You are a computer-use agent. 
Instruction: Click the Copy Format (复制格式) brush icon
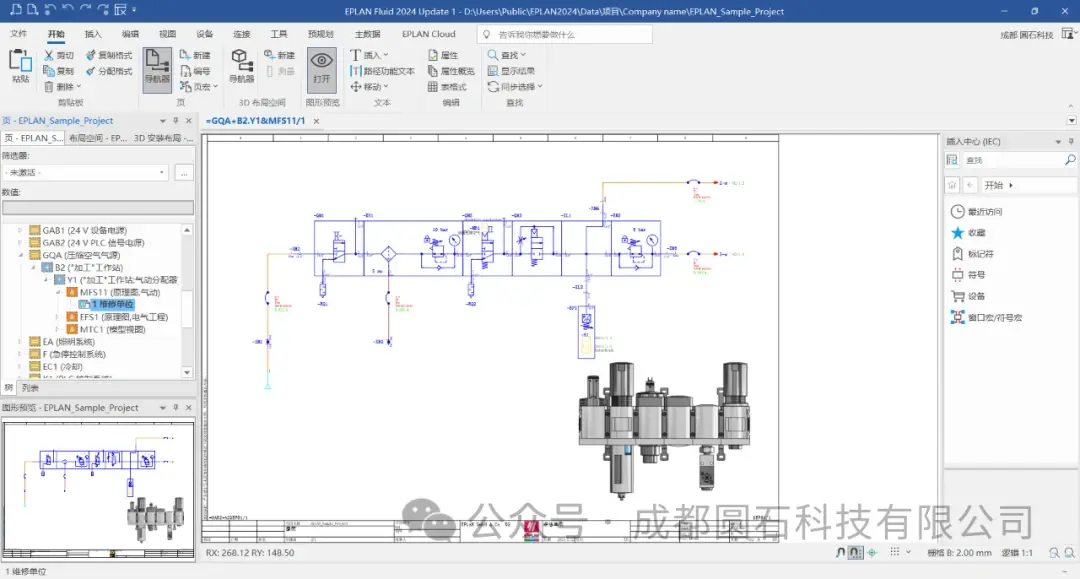[x=90, y=55]
